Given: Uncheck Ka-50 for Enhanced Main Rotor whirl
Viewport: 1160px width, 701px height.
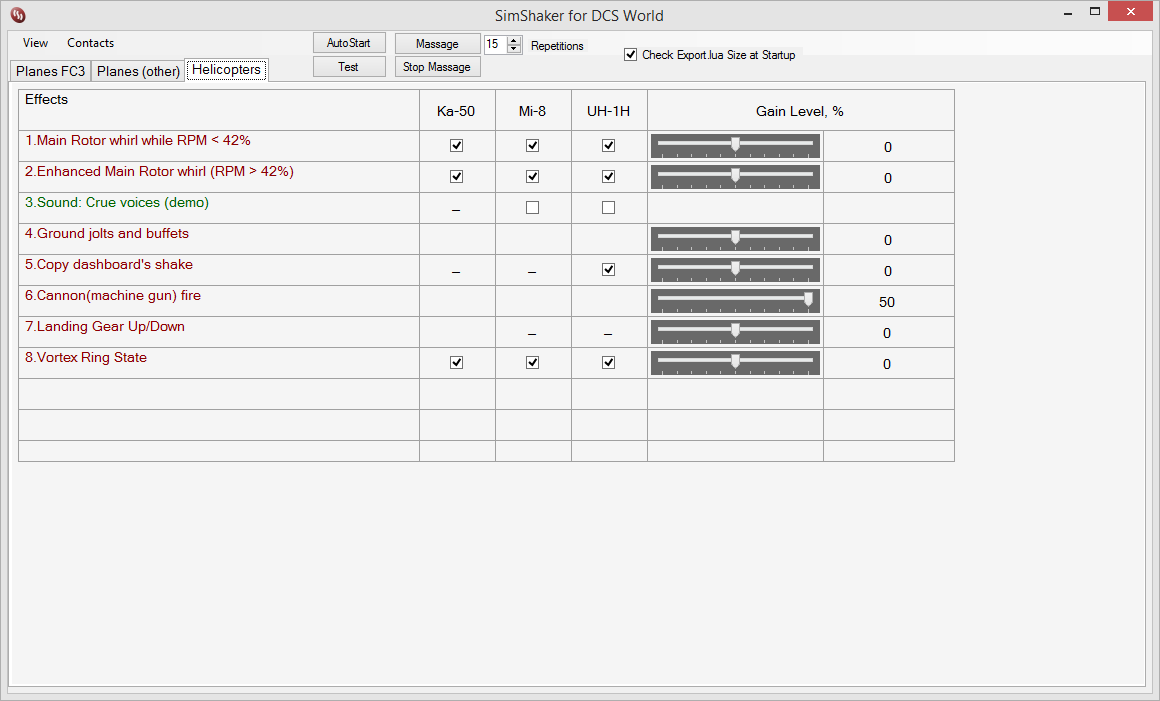Looking at the screenshot, I should pos(456,177).
